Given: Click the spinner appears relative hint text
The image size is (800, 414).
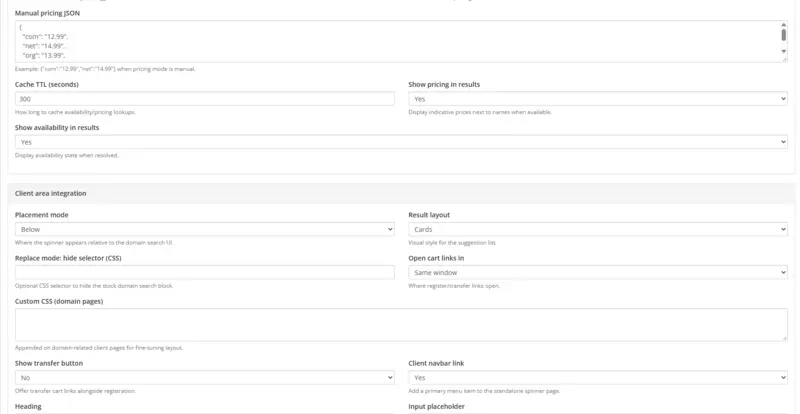Looking at the screenshot, I should coord(94,242).
